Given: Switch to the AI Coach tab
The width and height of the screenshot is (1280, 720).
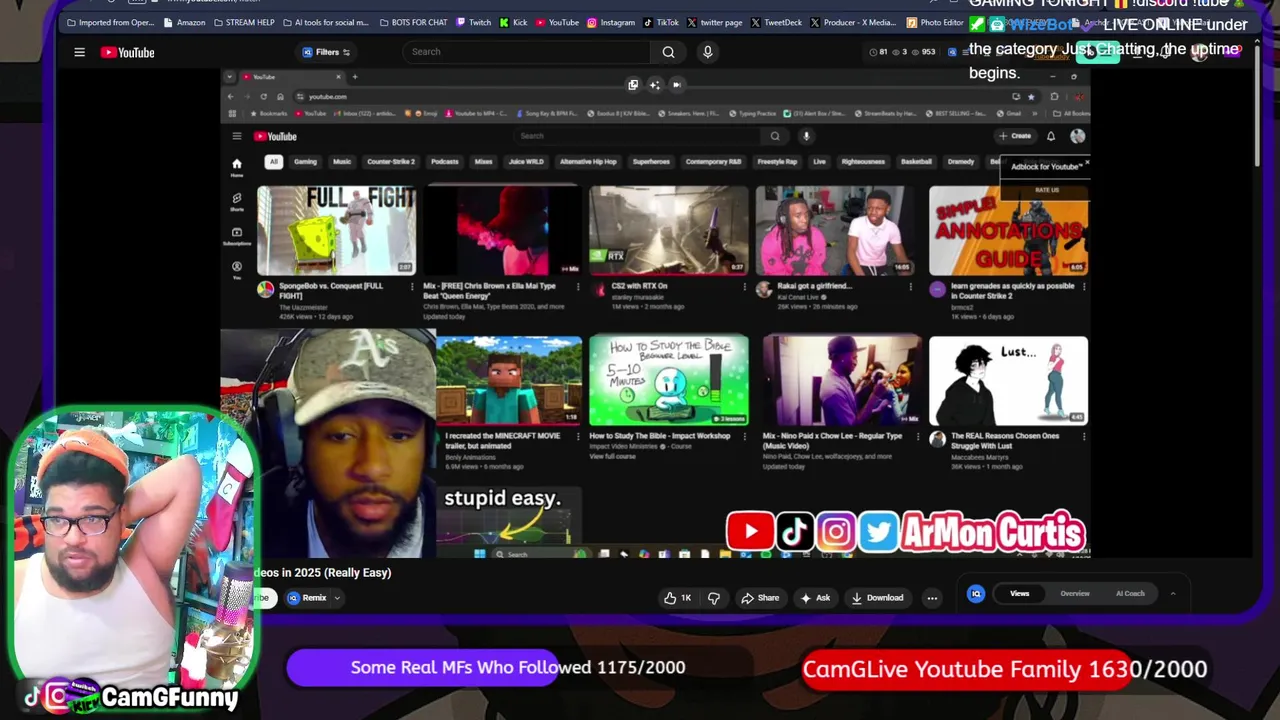Looking at the screenshot, I should [x=1130, y=594].
